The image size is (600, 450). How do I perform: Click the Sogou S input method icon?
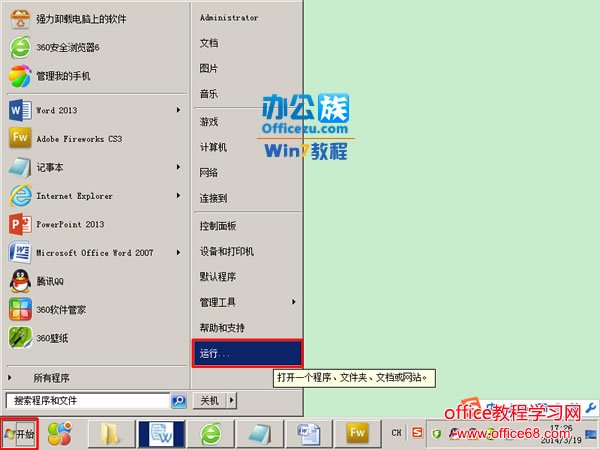click(417, 433)
